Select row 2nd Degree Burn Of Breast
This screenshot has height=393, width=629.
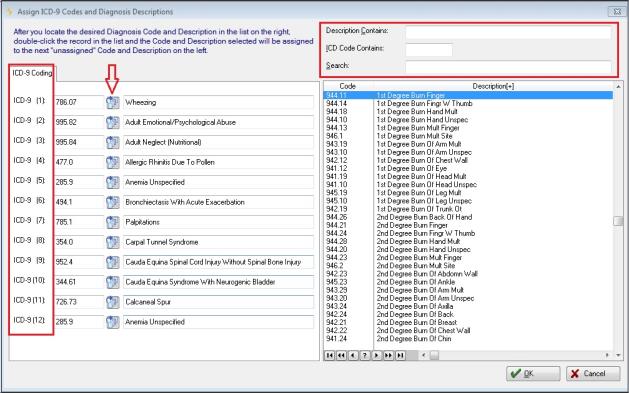(x=468, y=322)
